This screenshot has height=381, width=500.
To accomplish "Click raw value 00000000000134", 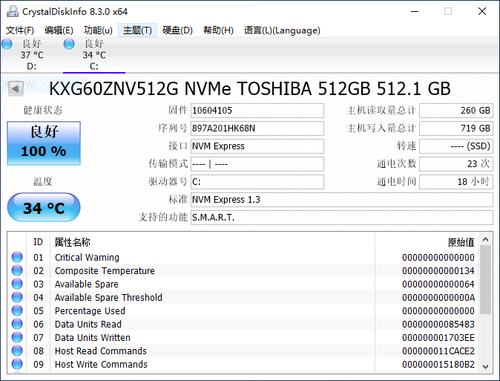I will tap(438, 271).
